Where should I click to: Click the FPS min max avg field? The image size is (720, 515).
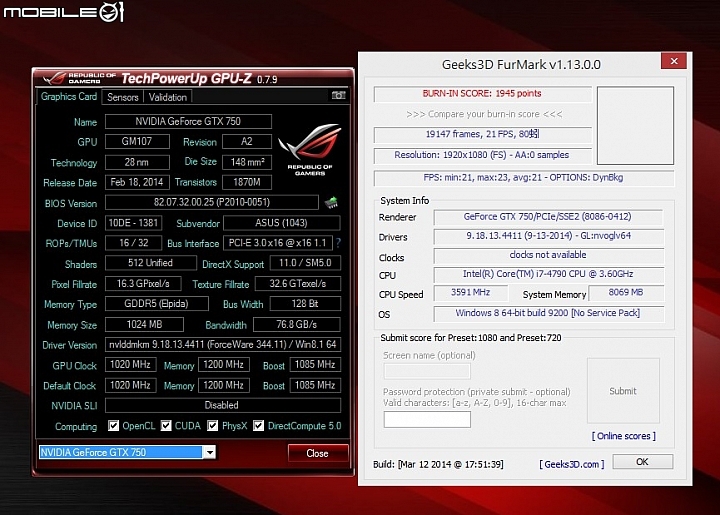524,178
